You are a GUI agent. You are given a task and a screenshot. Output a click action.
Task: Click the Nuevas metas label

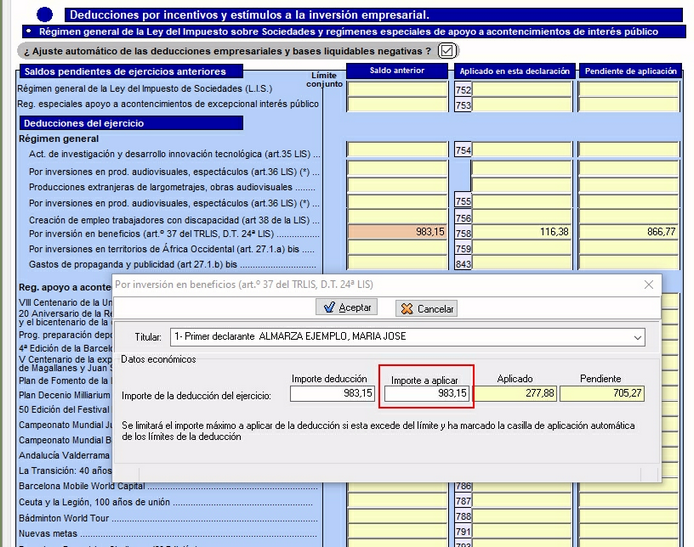(x=48, y=533)
